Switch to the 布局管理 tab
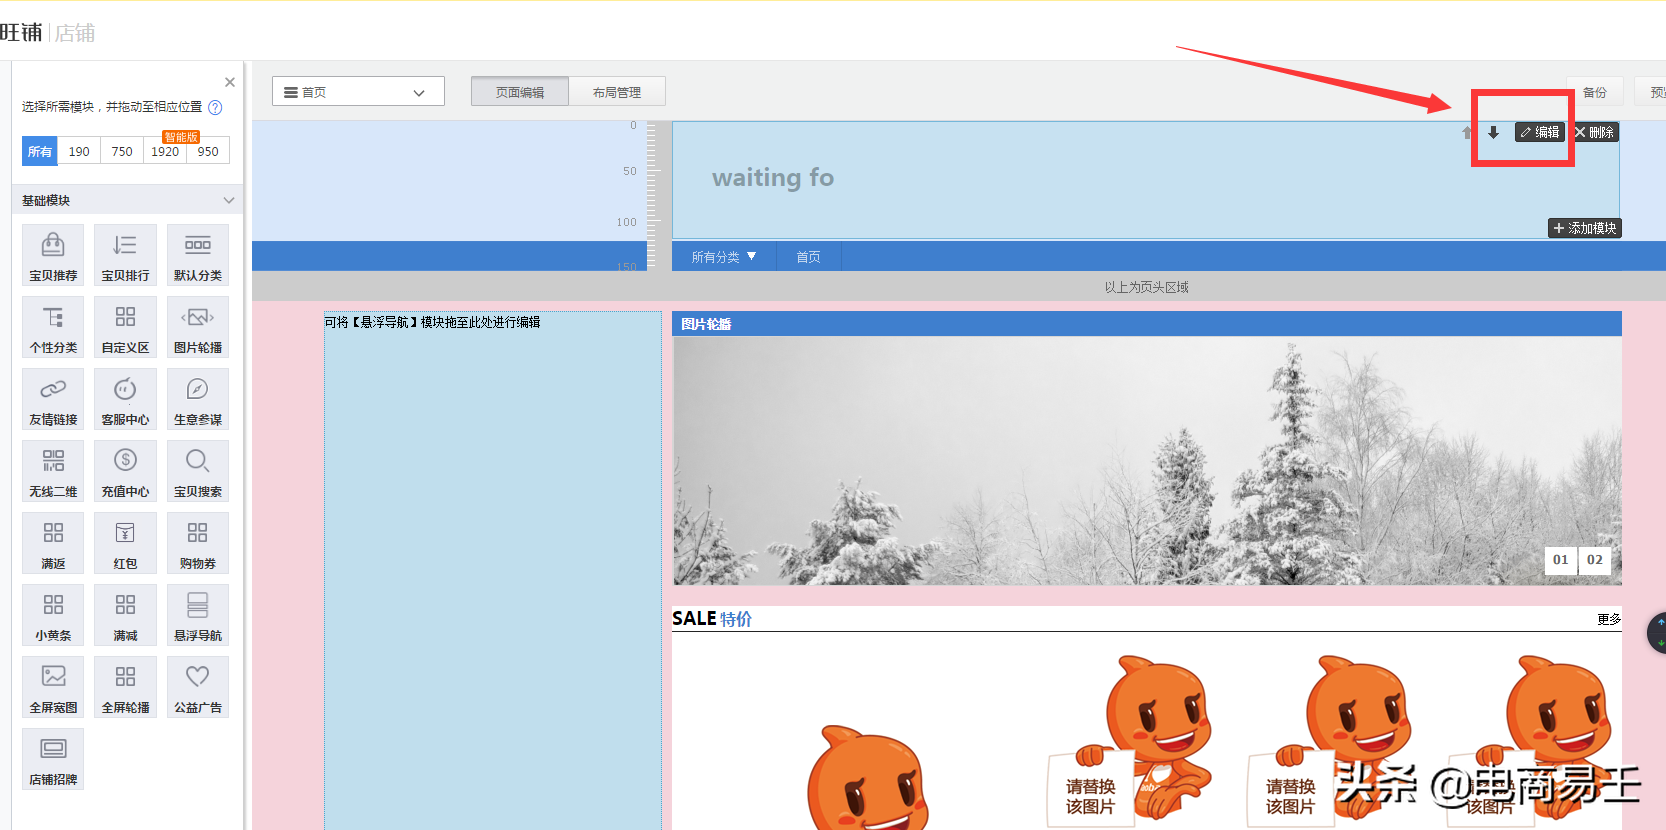Image resolution: width=1666 pixels, height=830 pixels. click(x=617, y=92)
